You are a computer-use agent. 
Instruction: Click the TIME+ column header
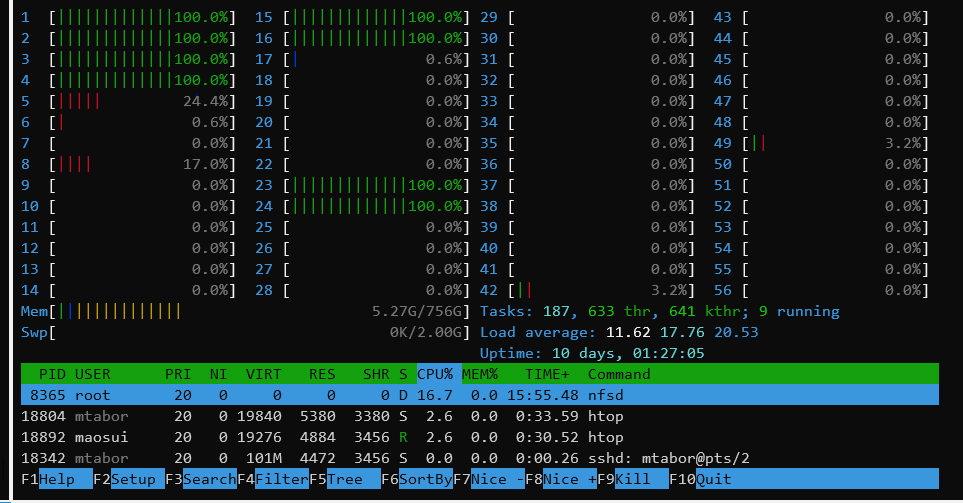(547, 374)
